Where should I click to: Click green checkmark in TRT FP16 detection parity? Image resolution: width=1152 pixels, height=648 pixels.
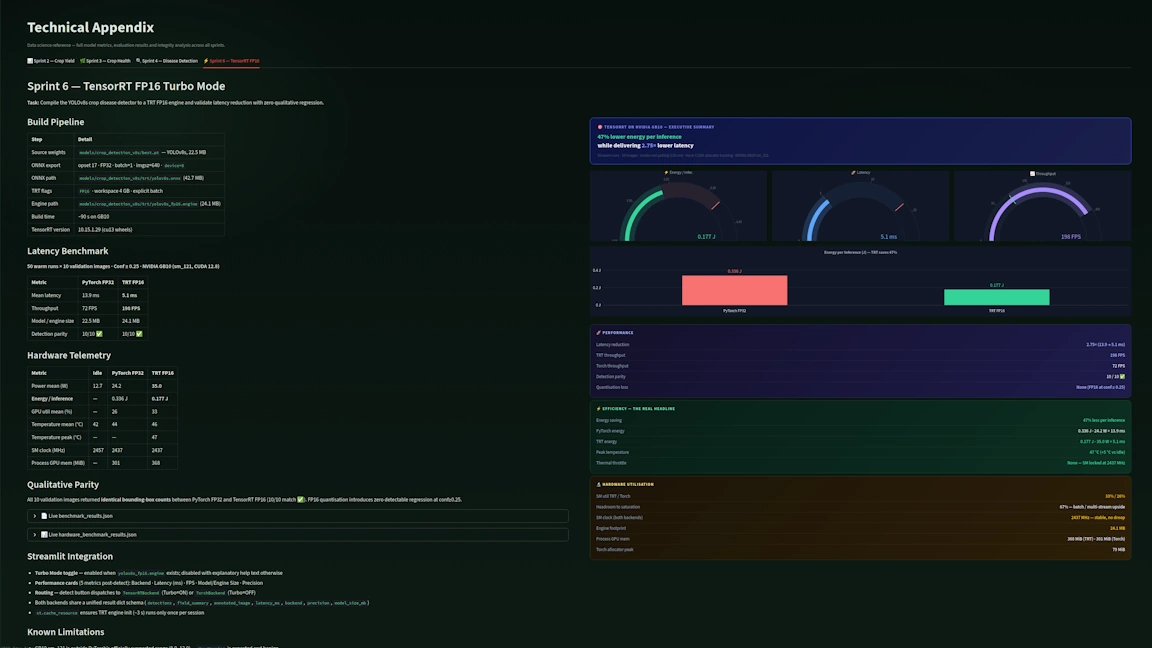139,334
